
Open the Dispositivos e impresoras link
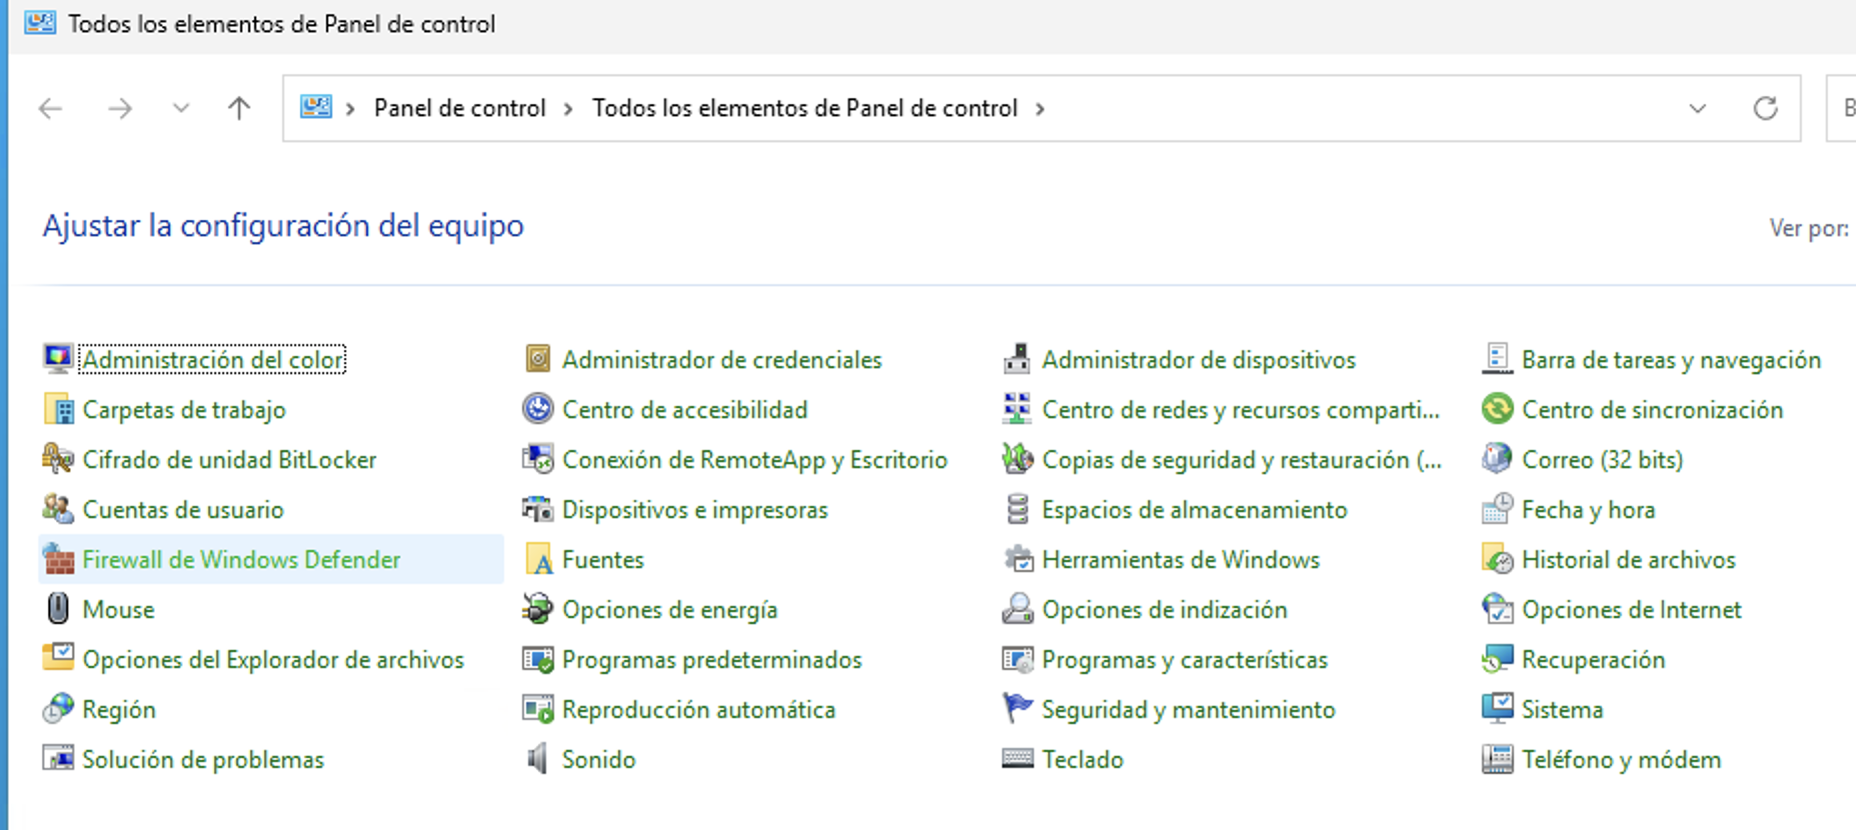pos(695,510)
